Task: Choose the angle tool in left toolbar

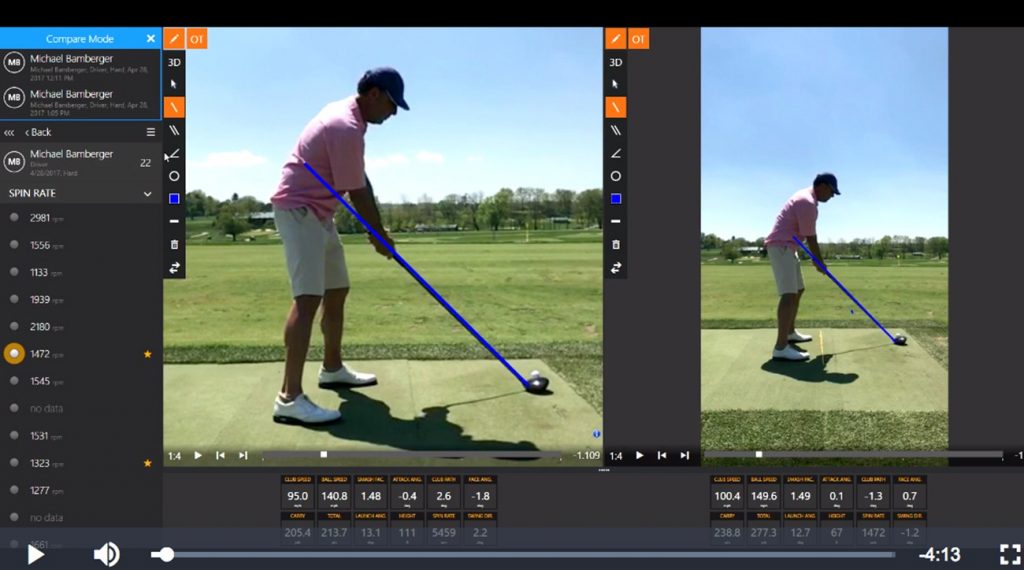Action: coord(174,153)
